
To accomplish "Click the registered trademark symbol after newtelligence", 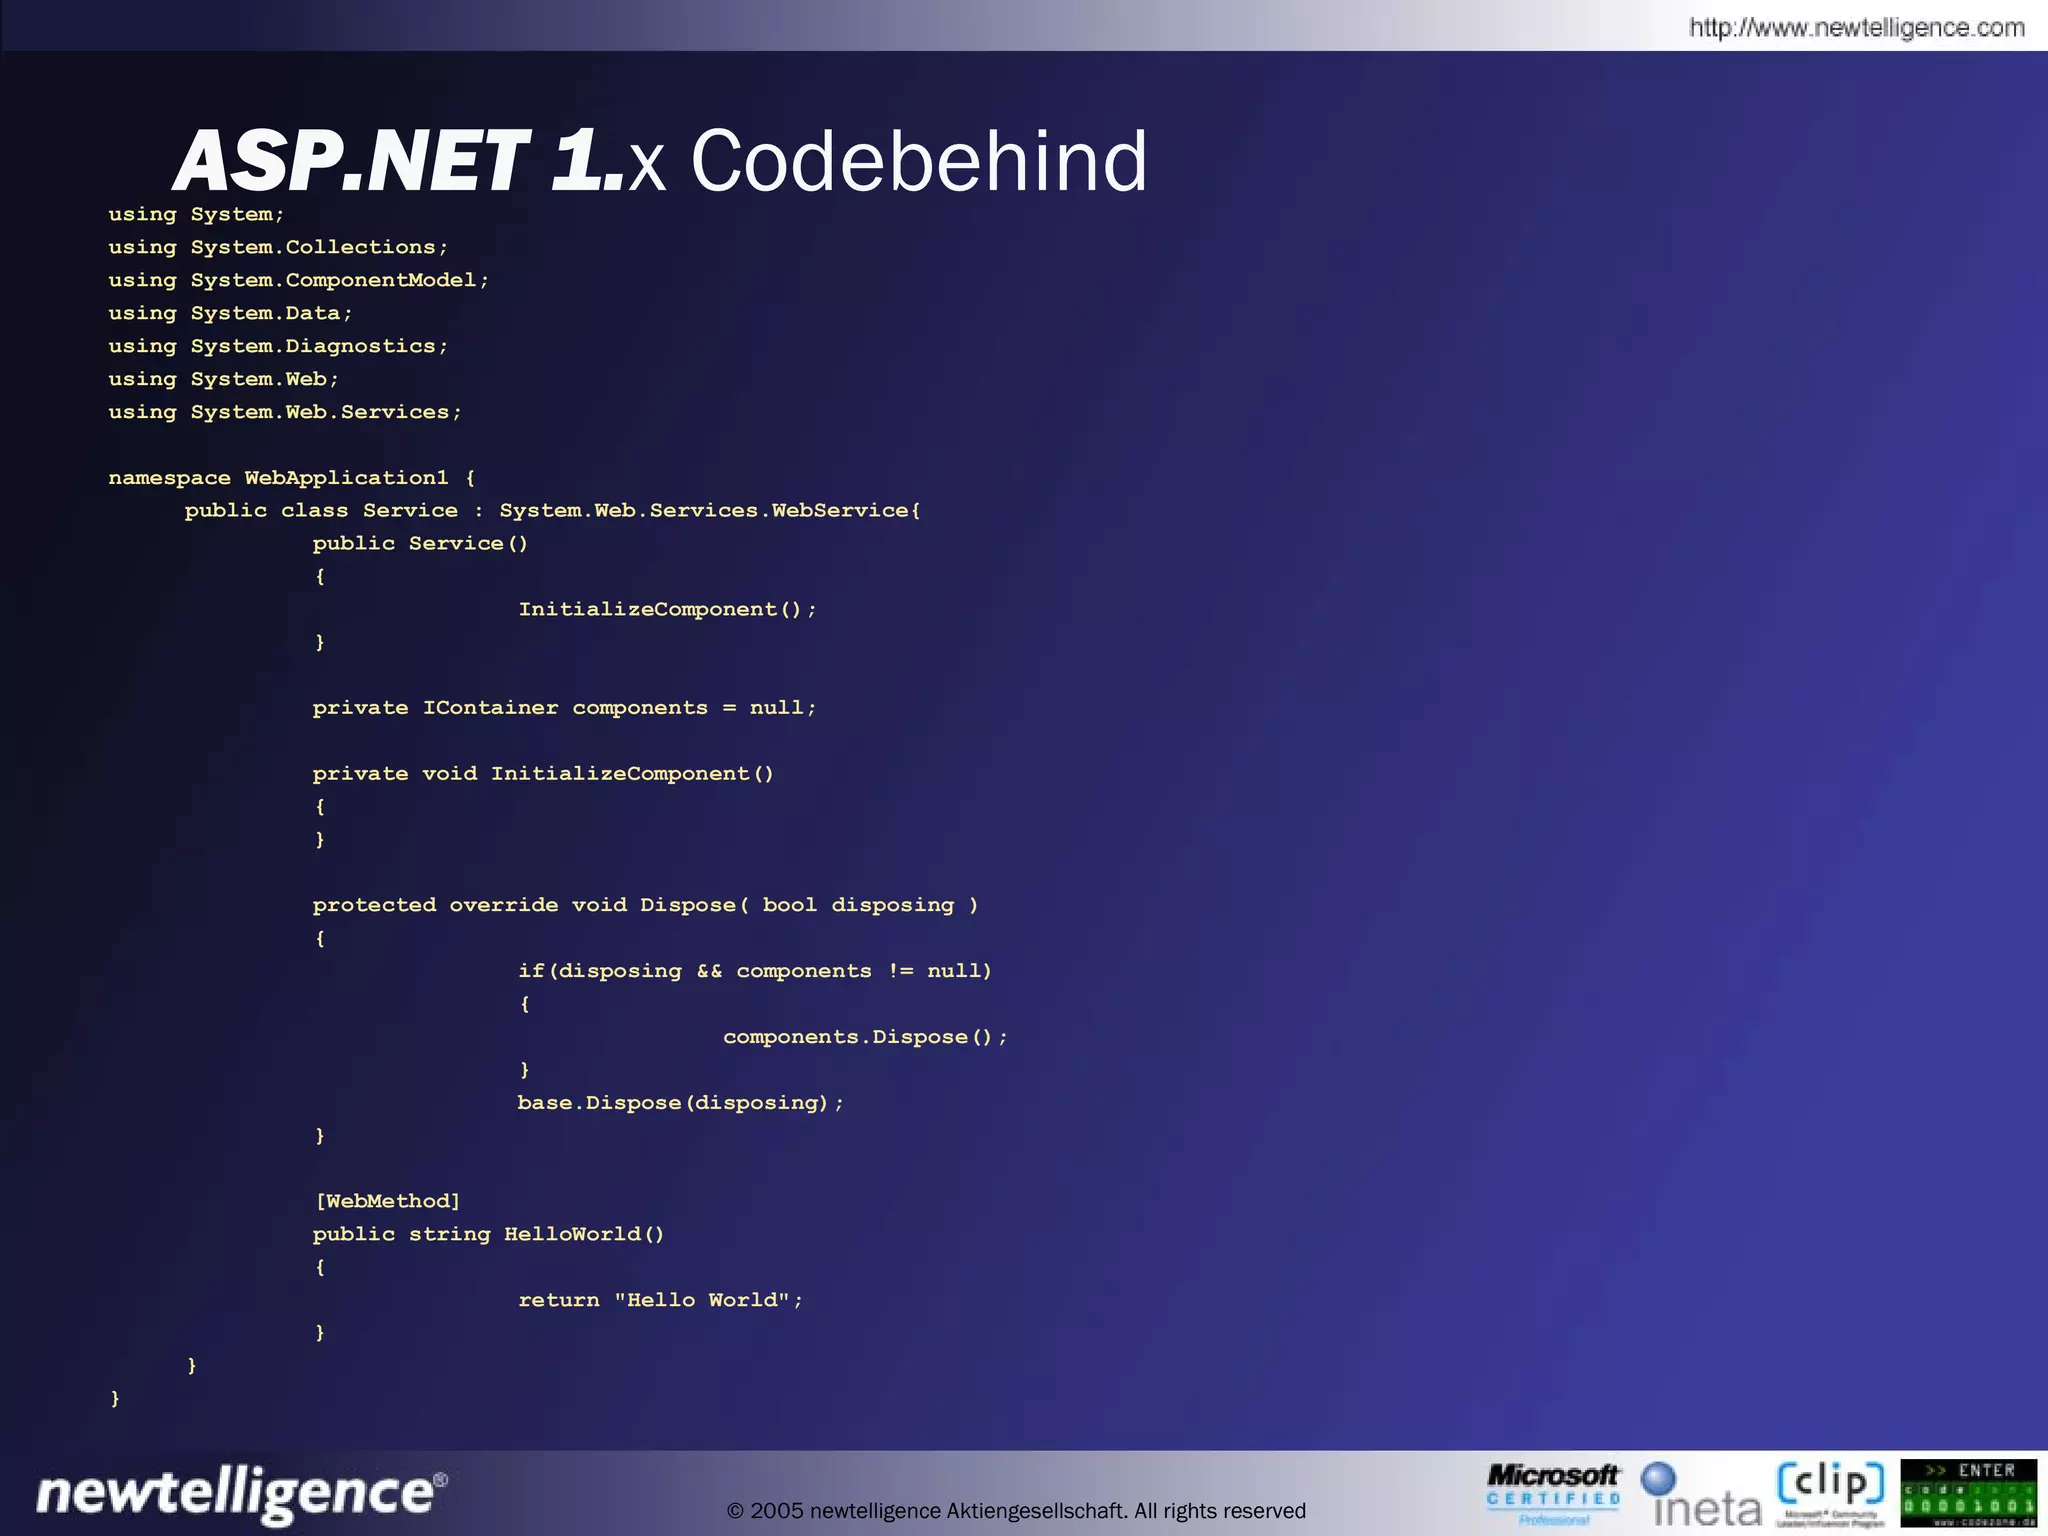I will (x=441, y=1479).
